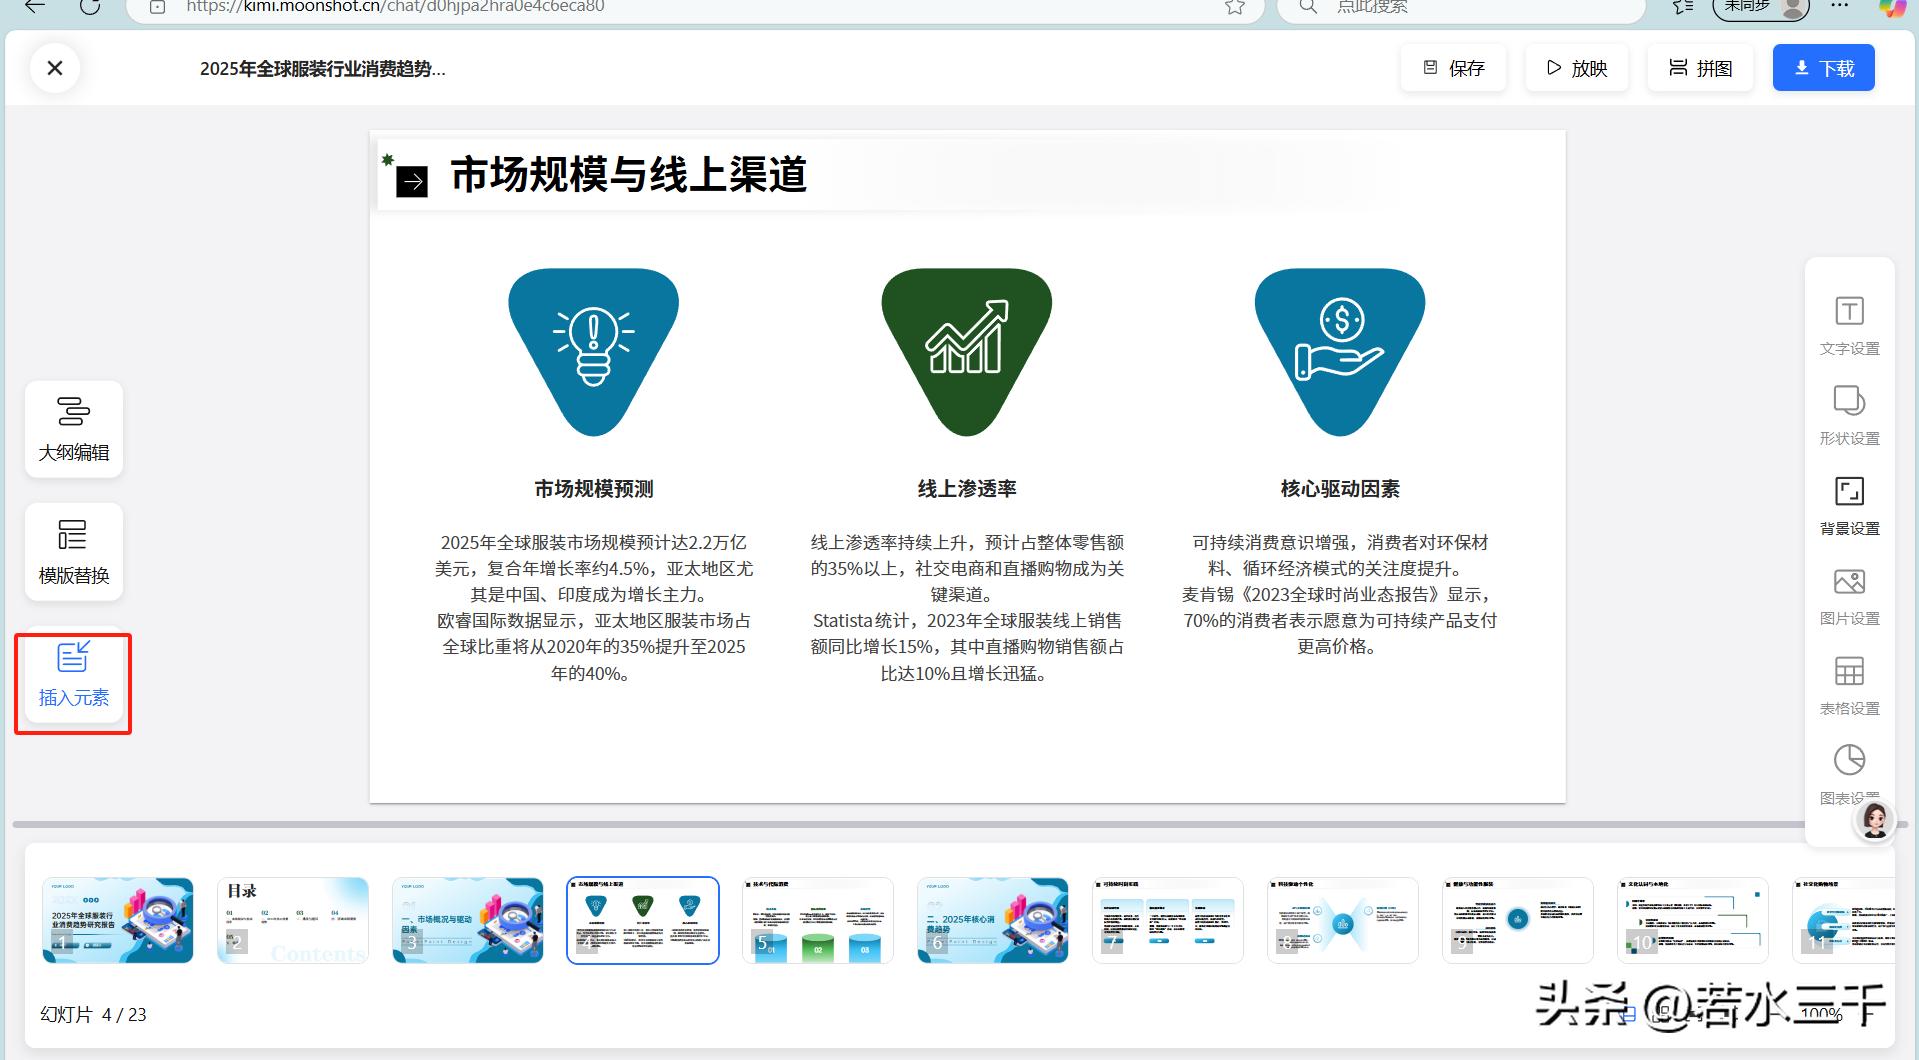Select slide 9 thumbnail
Screen dimensions: 1919x1060
pyautogui.click(x=1518, y=920)
